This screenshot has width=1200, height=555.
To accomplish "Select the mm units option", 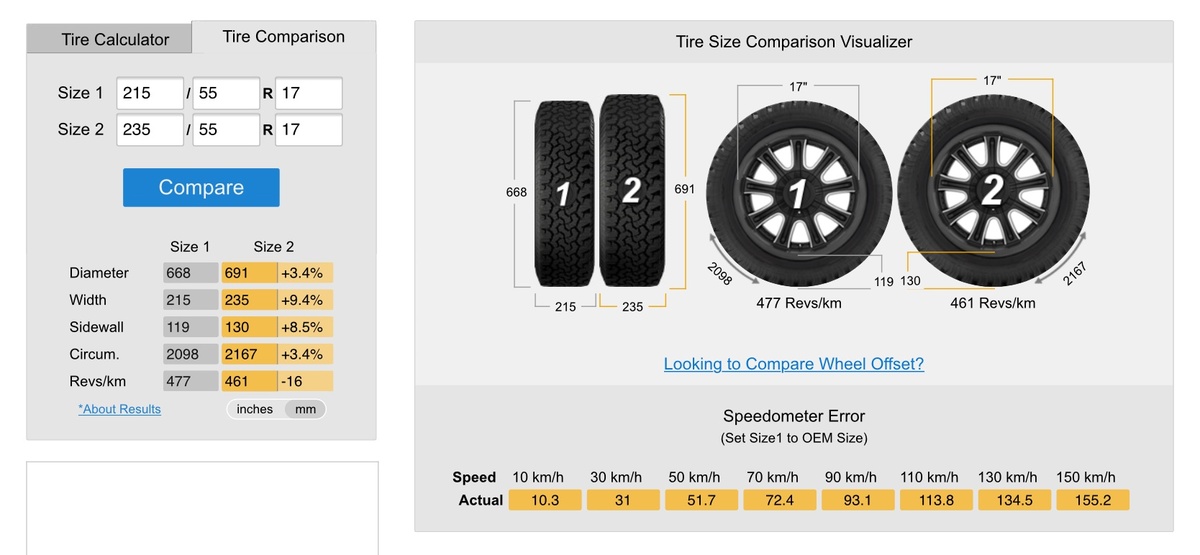I will (305, 409).
